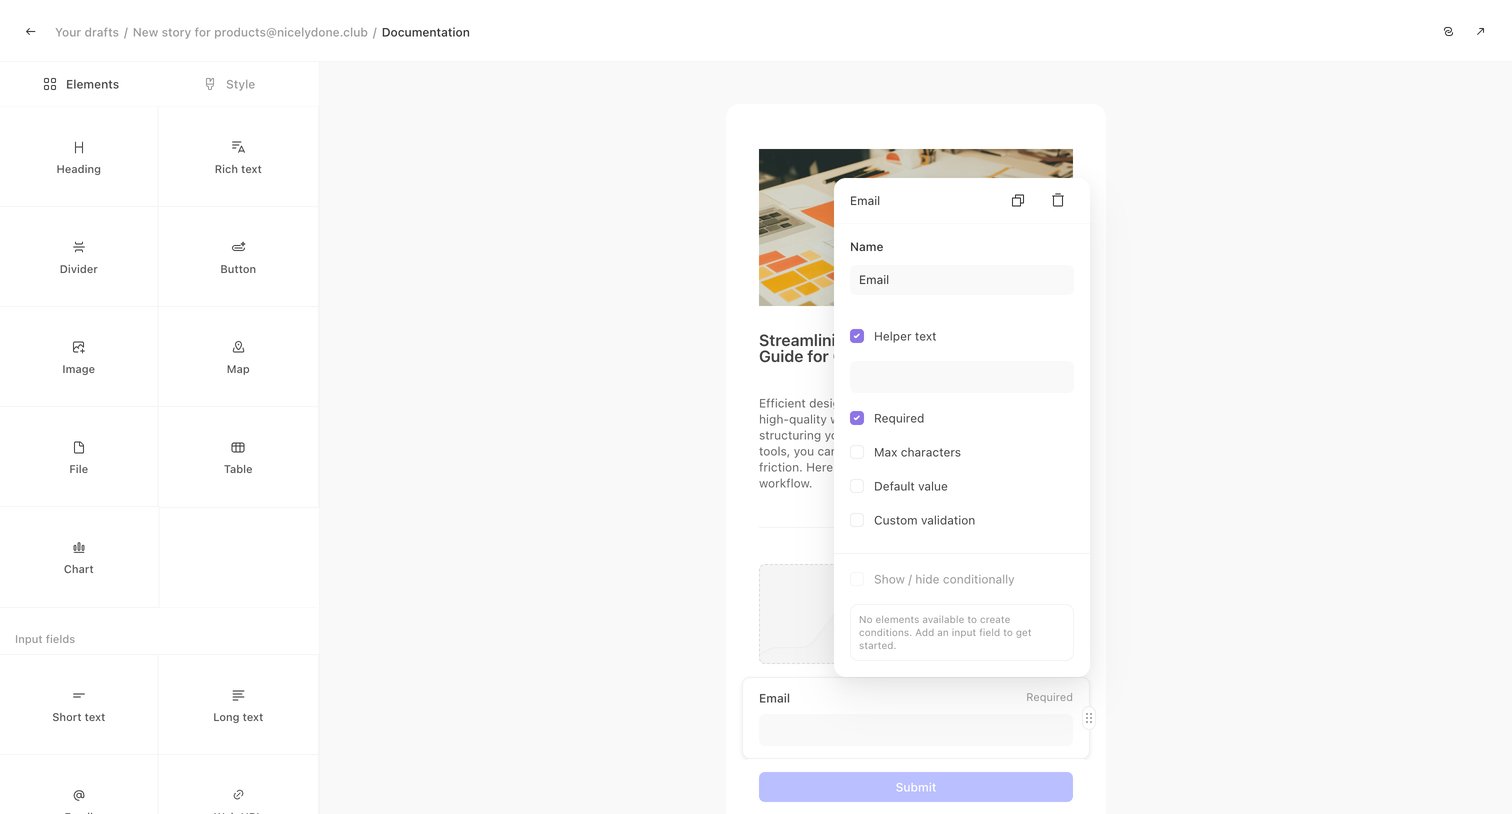Open the preview arrow icon top right
This screenshot has width=1512, height=814.
[1480, 32]
